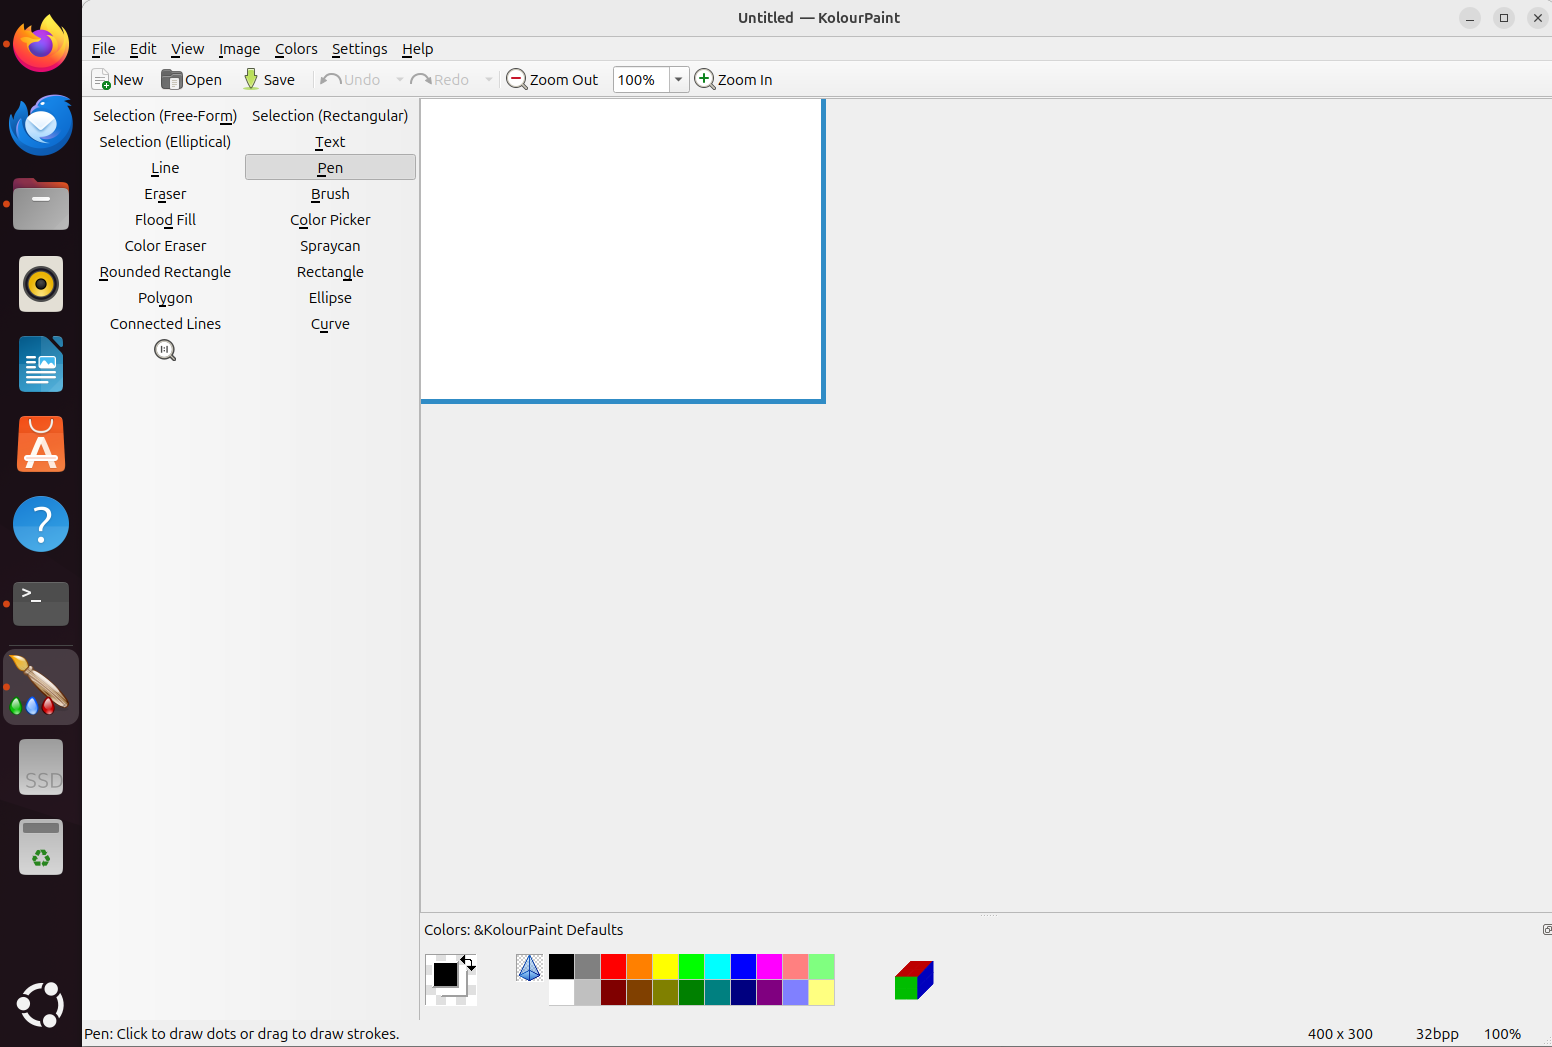Viewport: 1552px width, 1047px height.
Task: Pick the cyan color swatch
Action: click(717, 967)
